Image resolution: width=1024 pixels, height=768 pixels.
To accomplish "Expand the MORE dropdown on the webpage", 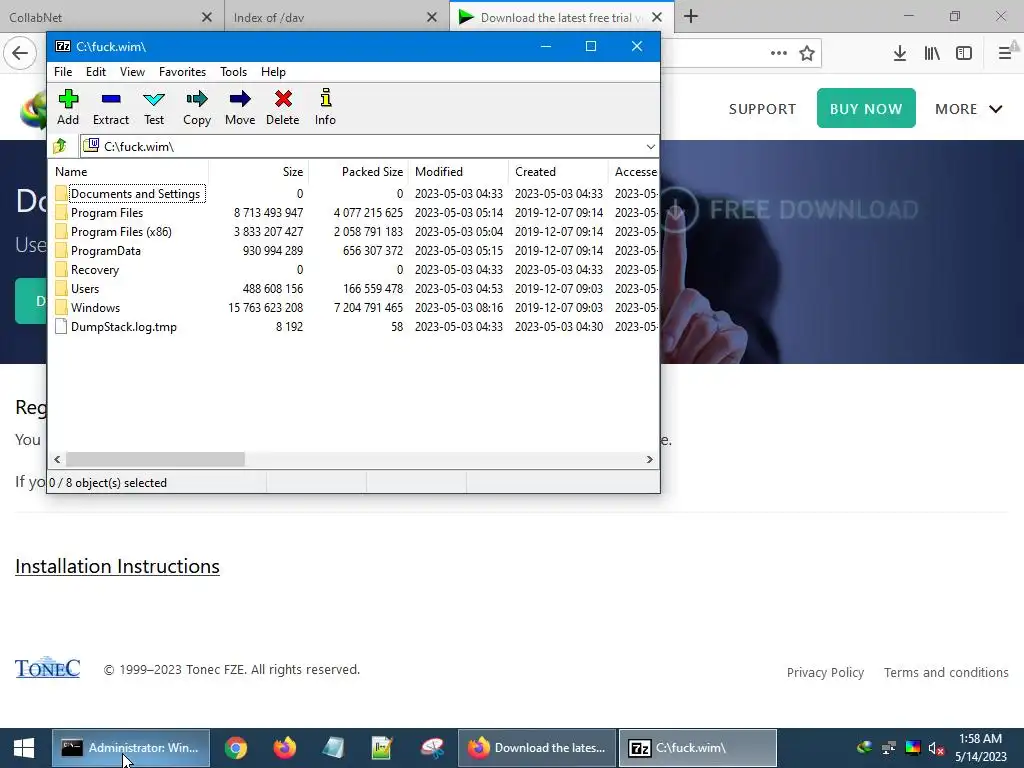I will (x=968, y=109).
